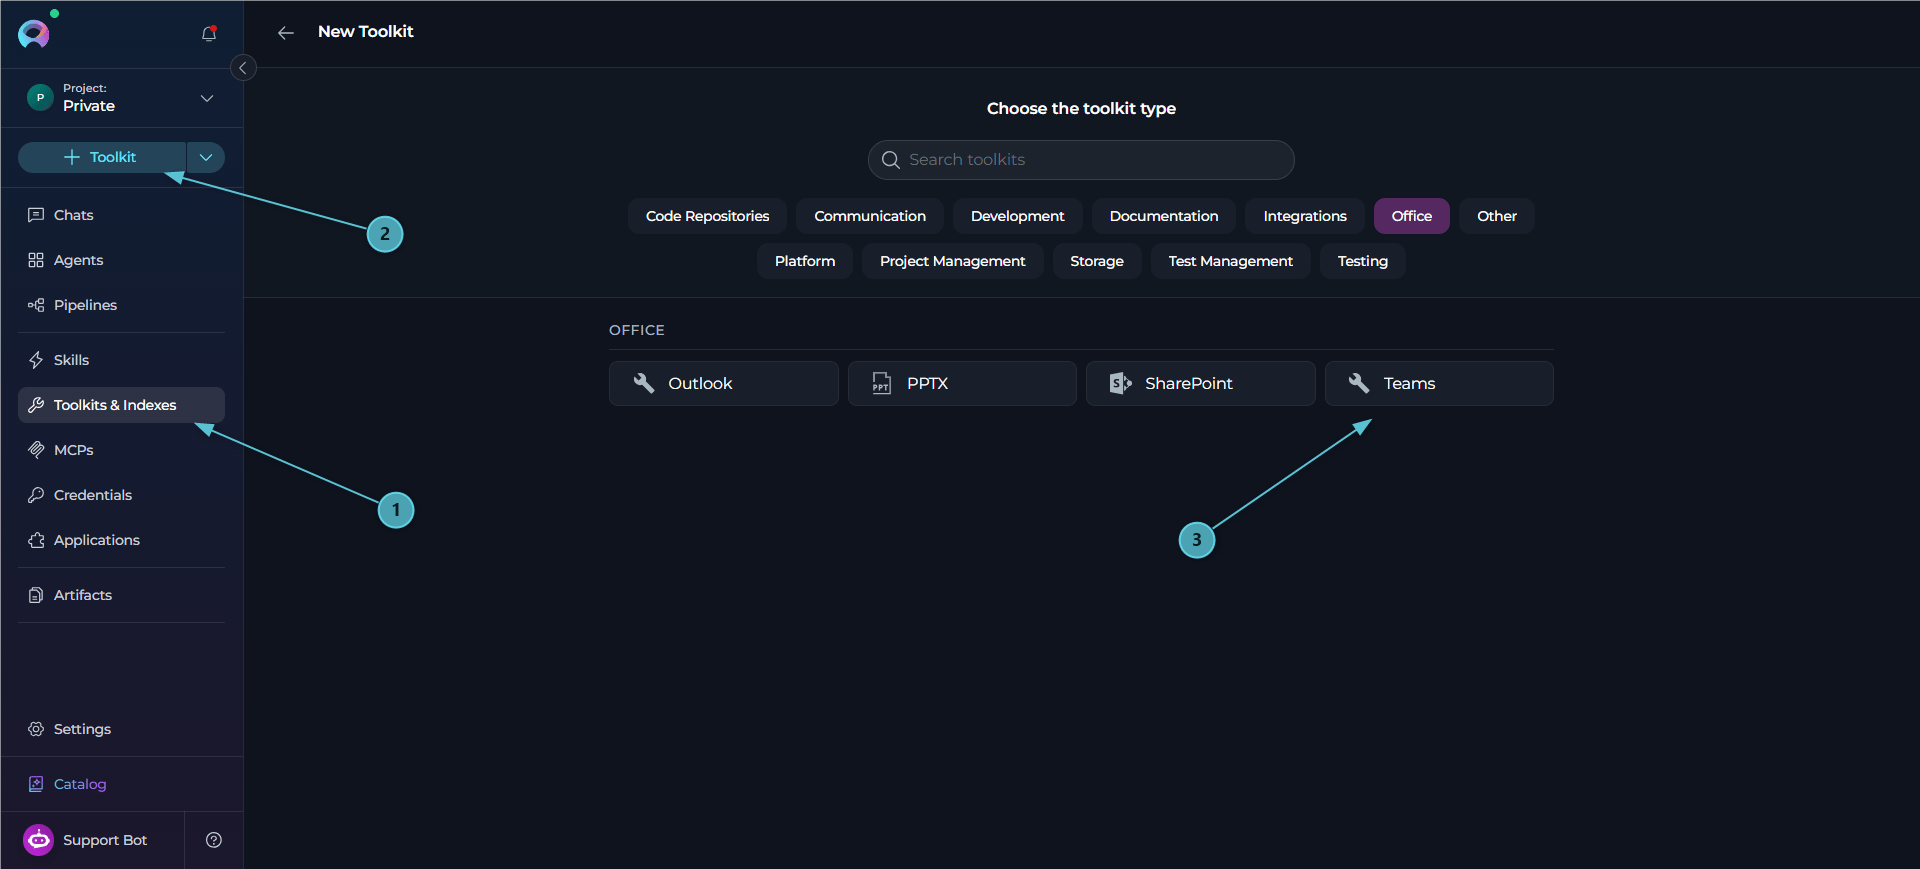Click the PPTX file icon
The image size is (1920, 869).
(881, 383)
